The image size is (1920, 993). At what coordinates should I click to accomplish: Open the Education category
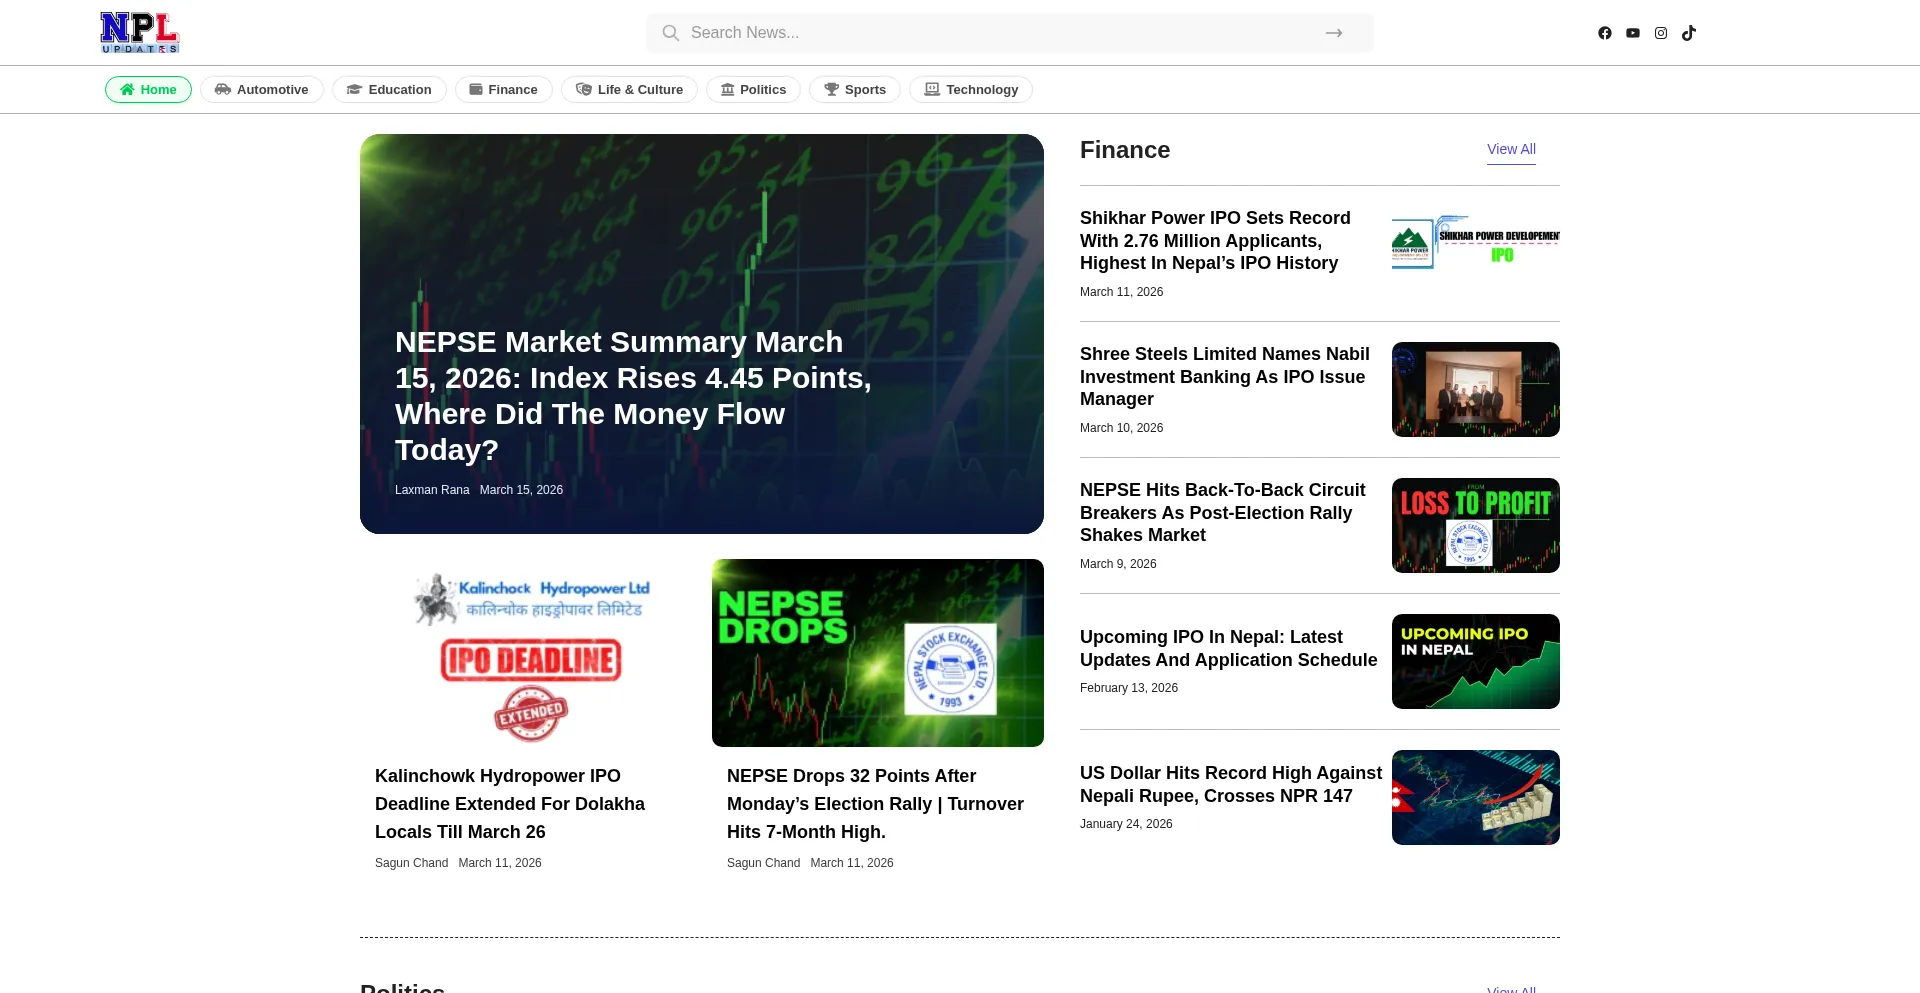pos(389,90)
